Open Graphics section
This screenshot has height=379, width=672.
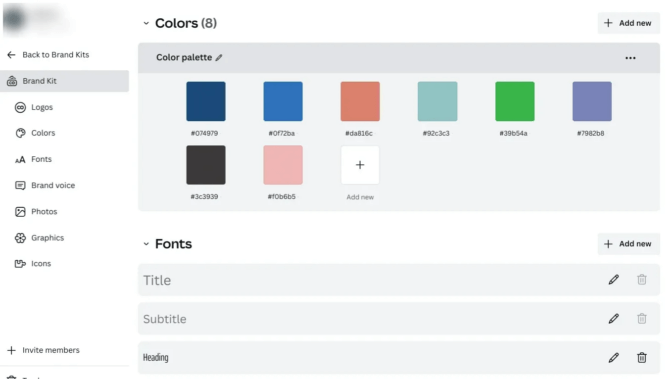(x=48, y=238)
